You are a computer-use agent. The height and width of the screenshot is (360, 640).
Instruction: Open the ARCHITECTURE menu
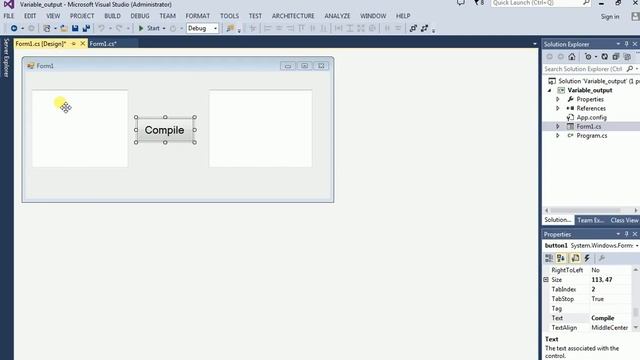293,16
